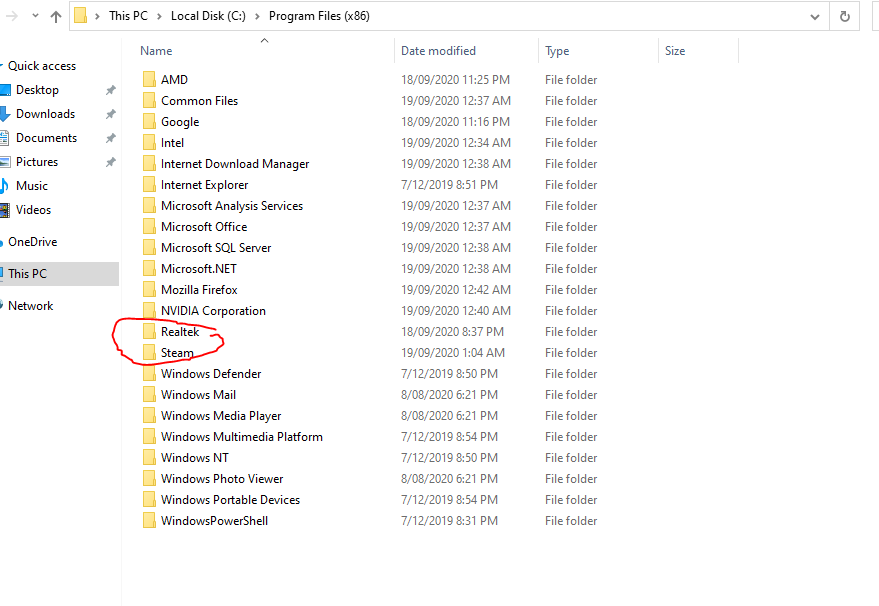Click the Microsoft Office folder icon
This screenshot has height=606, width=879.
(x=149, y=226)
